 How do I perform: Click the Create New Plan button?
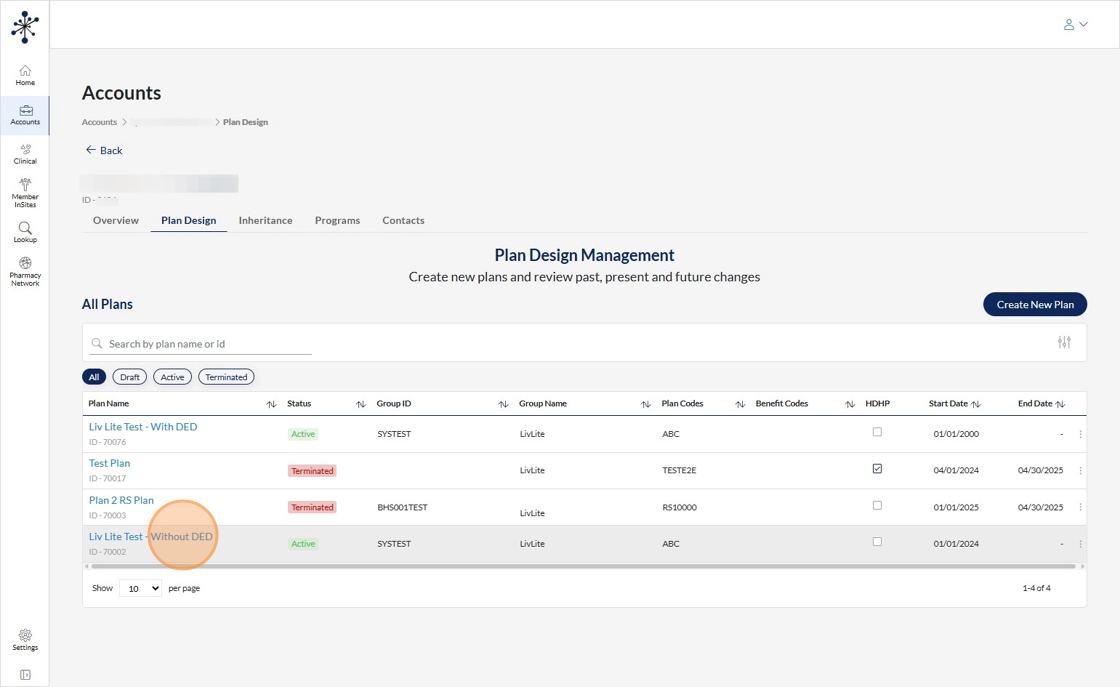[x=1034, y=304]
